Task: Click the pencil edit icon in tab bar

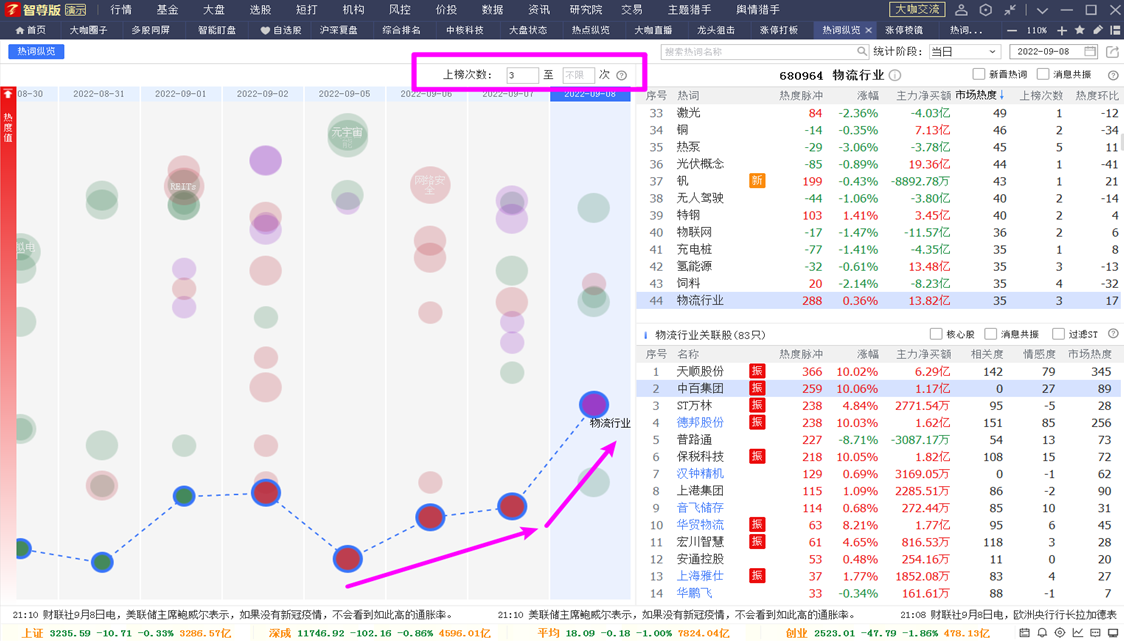Action: (x=1097, y=30)
